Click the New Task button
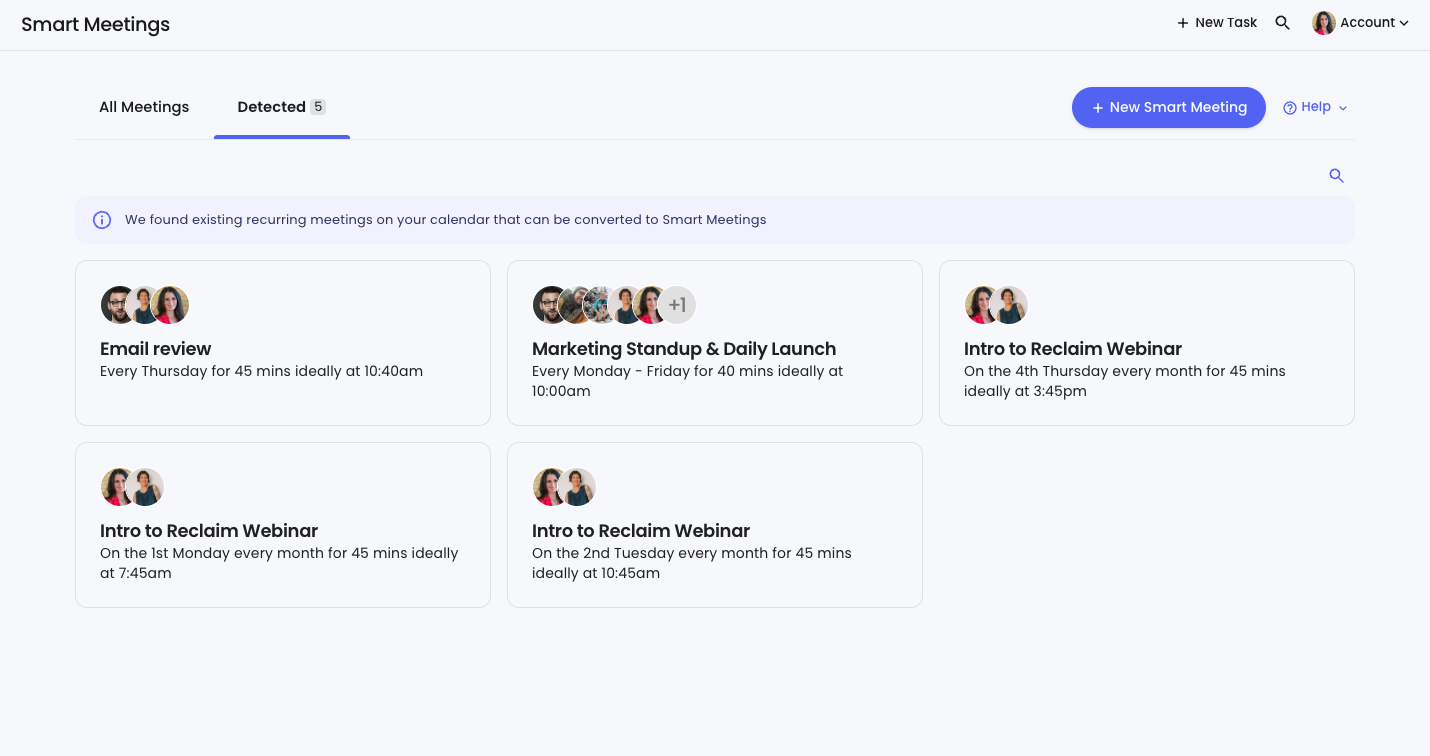Screen dimensions: 1430x756 [x=1217, y=23]
